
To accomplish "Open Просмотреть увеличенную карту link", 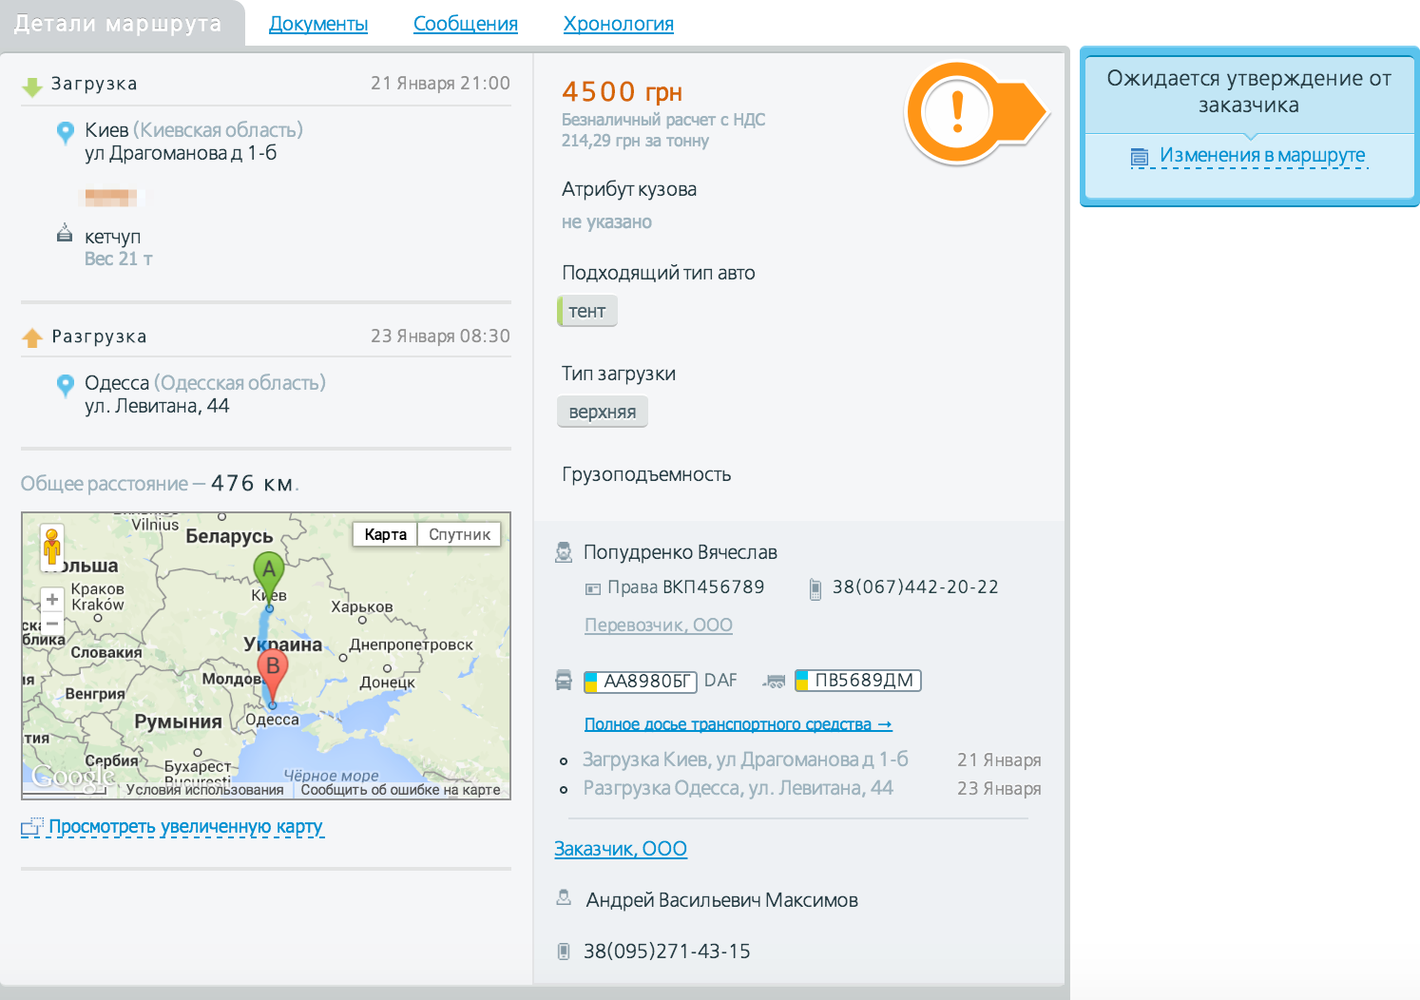I will [186, 827].
